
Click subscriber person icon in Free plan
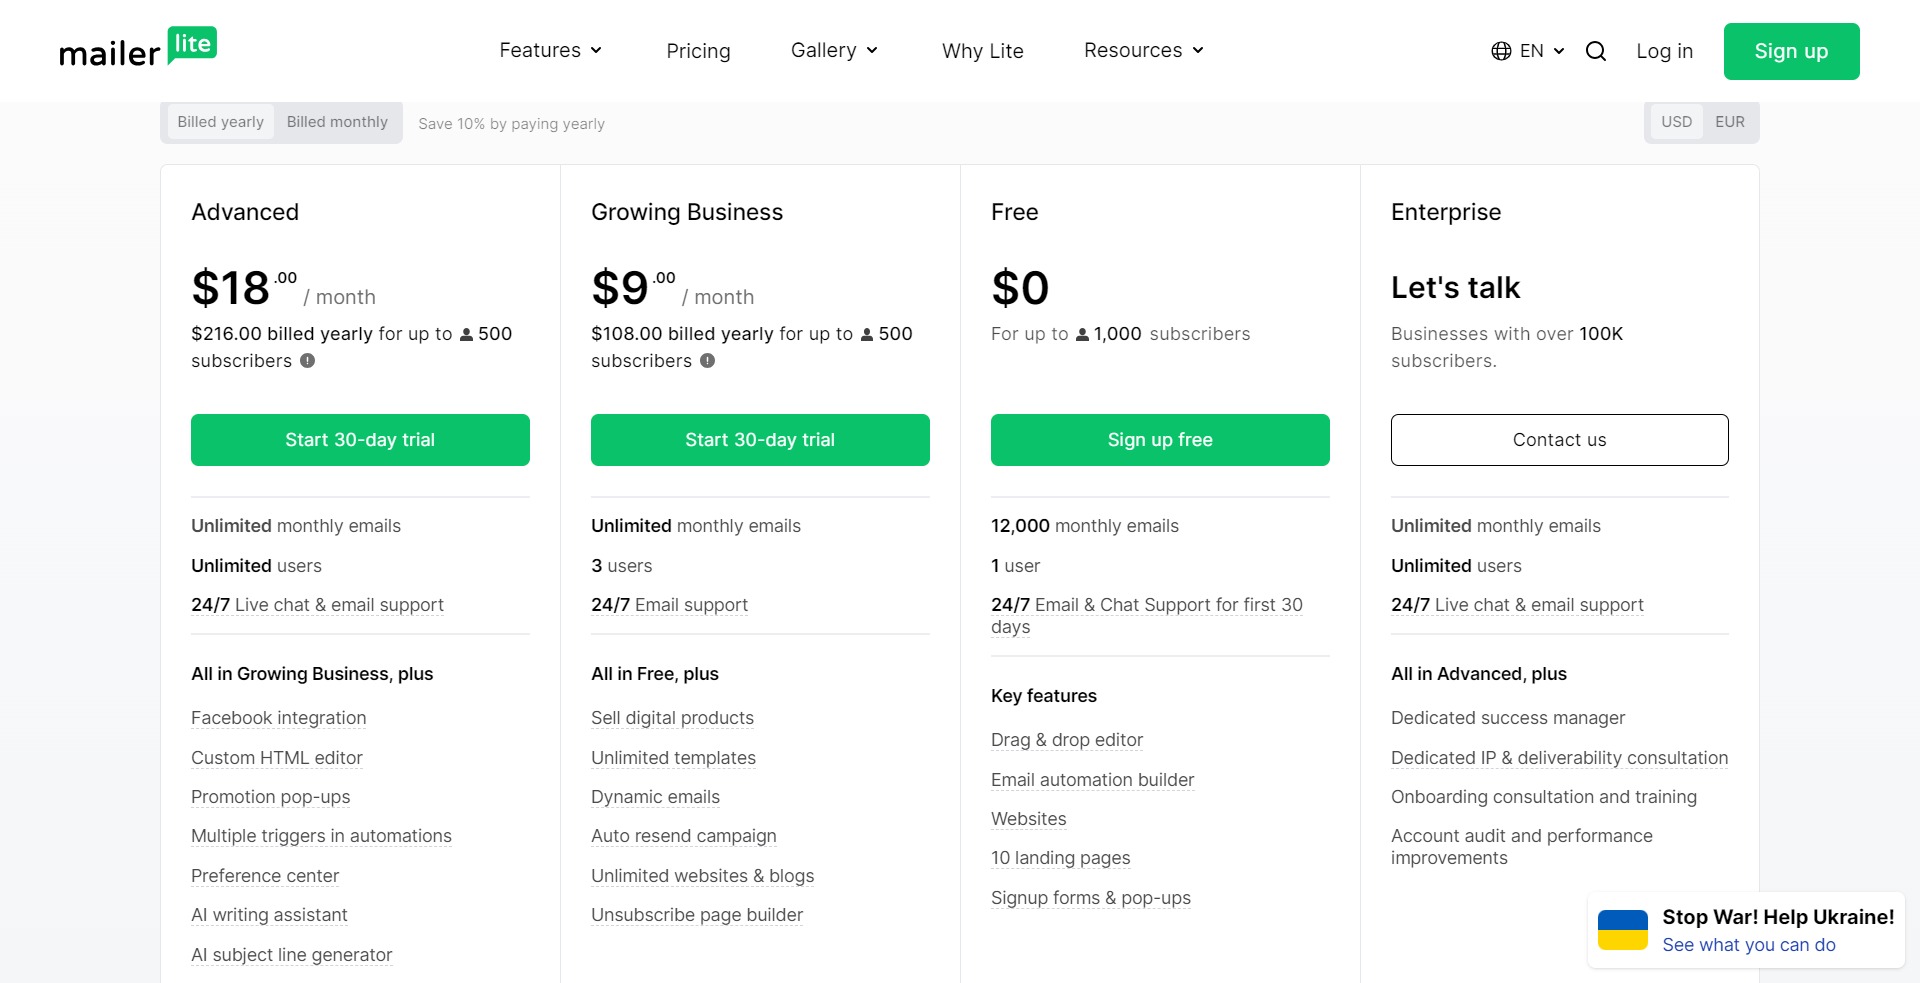tap(1082, 335)
